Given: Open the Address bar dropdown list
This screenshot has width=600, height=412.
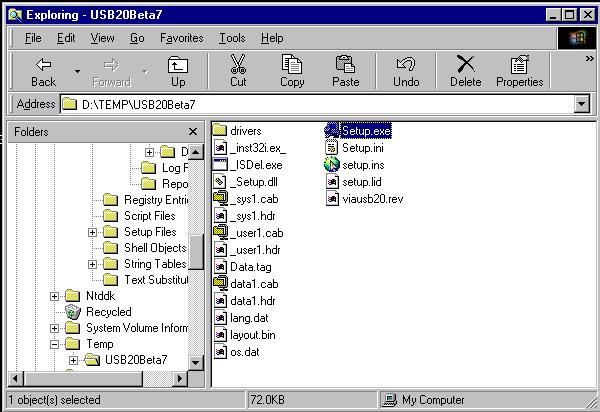Looking at the screenshot, I should (x=581, y=104).
